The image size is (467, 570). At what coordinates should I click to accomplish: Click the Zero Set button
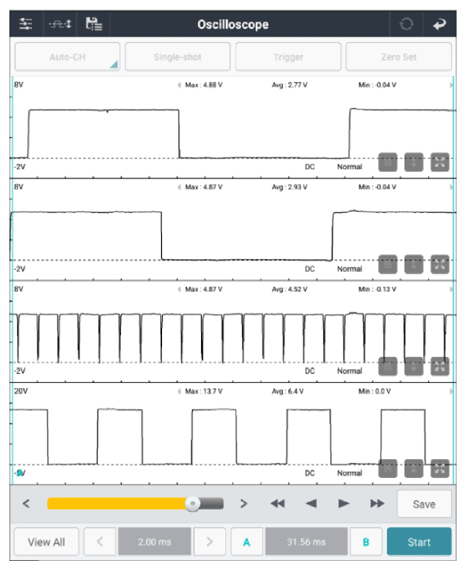(x=399, y=57)
